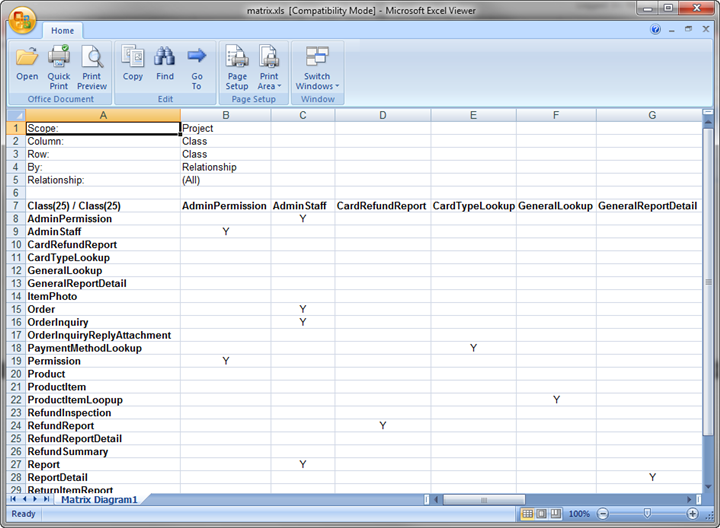Click vertical scrollbar down arrow

(708, 487)
